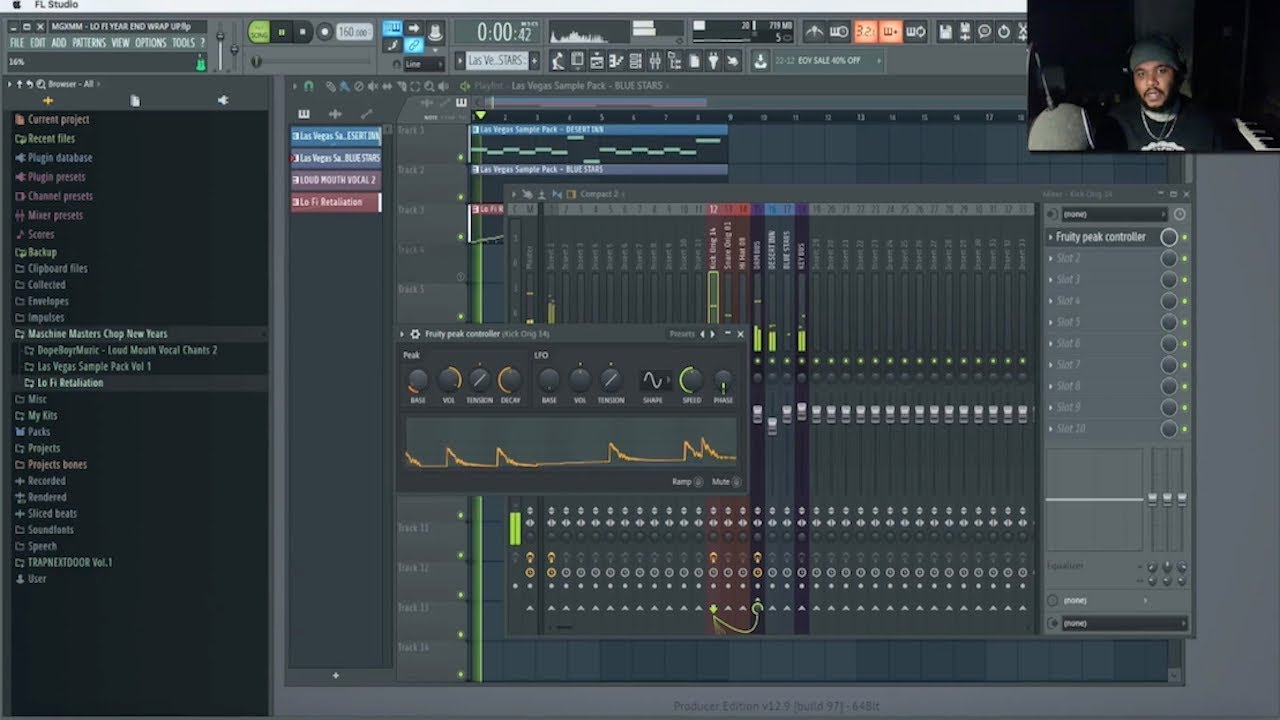The width and height of the screenshot is (1280, 720).
Task: Click the render/export audio icon
Action: [x=965, y=32]
